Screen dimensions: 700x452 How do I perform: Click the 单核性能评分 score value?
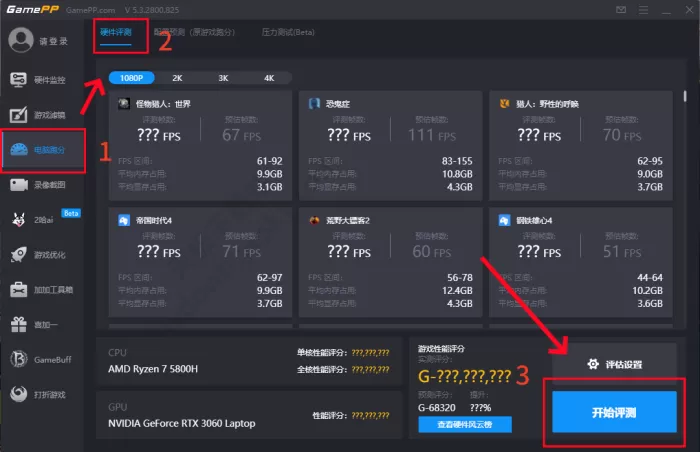pyautogui.click(x=370, y=353)
